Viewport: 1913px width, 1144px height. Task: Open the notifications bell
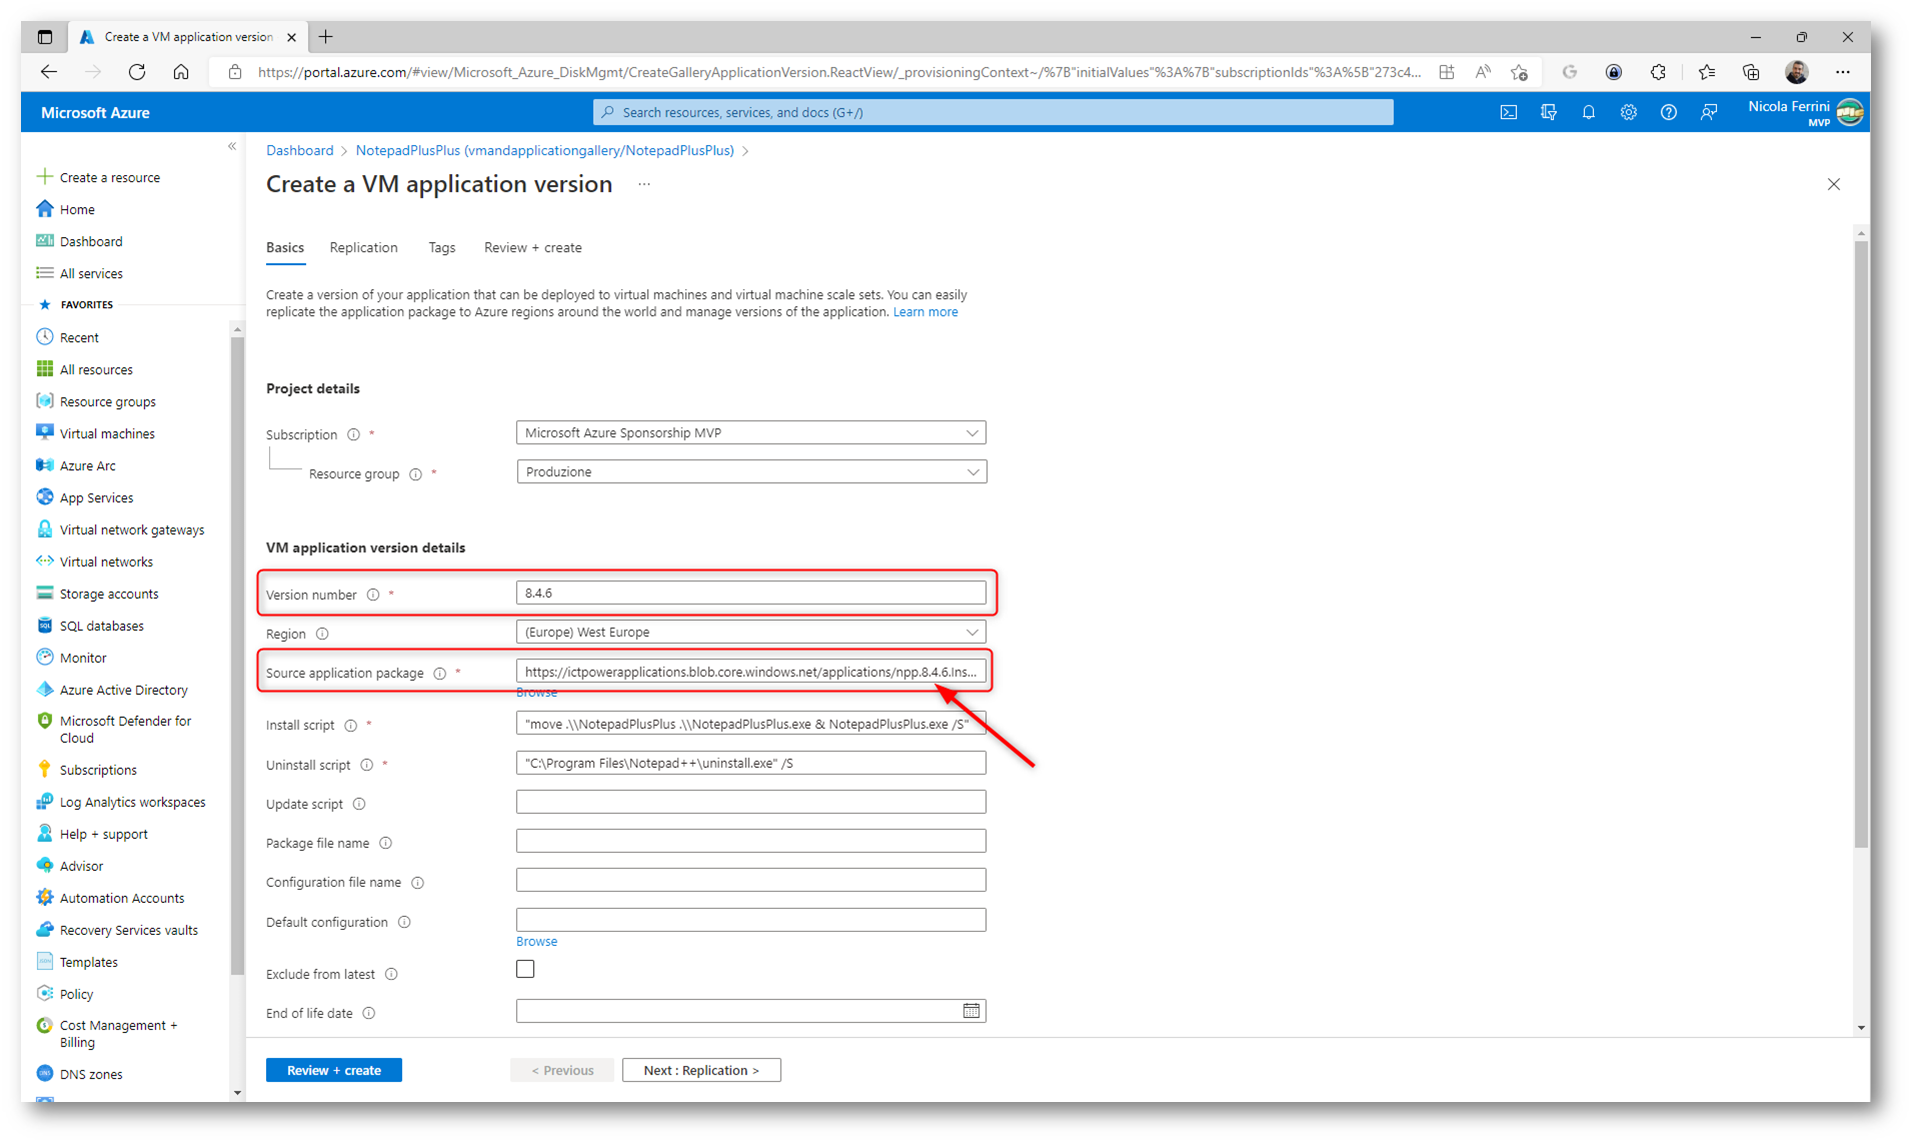[x=1588, y=113]
